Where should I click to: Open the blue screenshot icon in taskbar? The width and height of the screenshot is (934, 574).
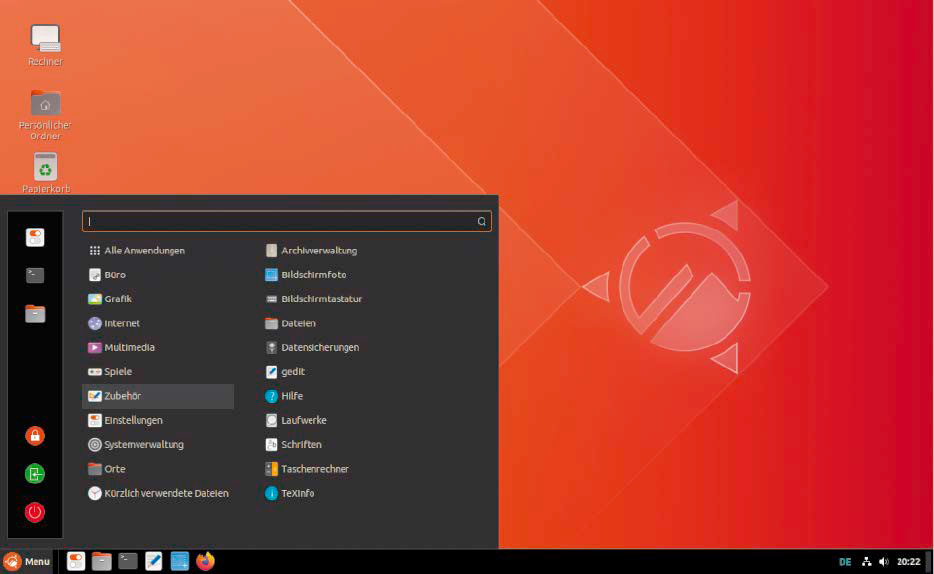179,561
